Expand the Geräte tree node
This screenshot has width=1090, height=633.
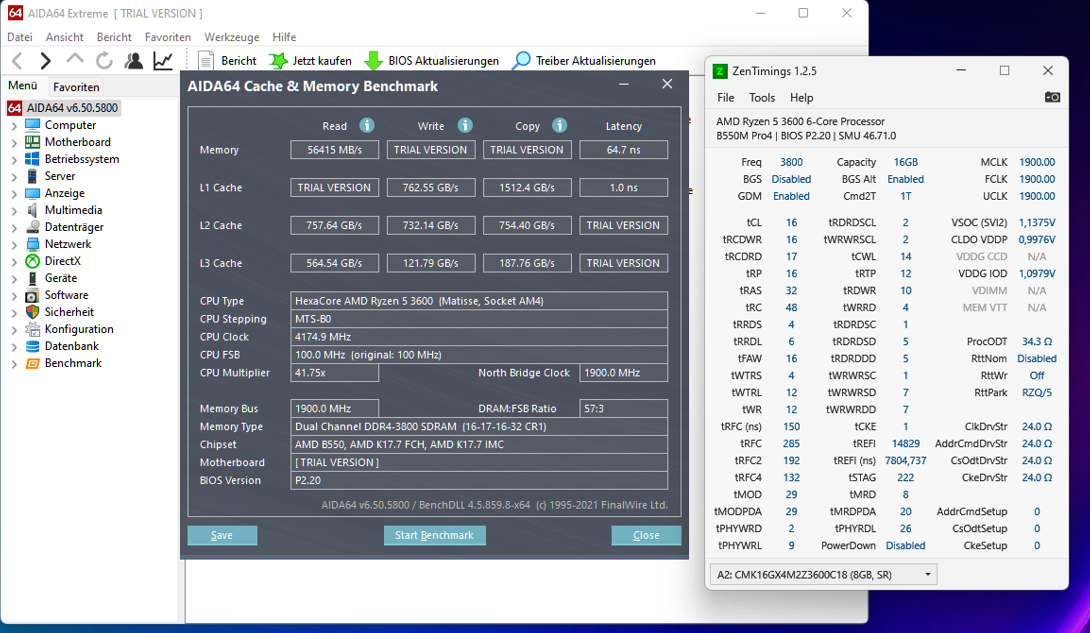click(14, 279)
